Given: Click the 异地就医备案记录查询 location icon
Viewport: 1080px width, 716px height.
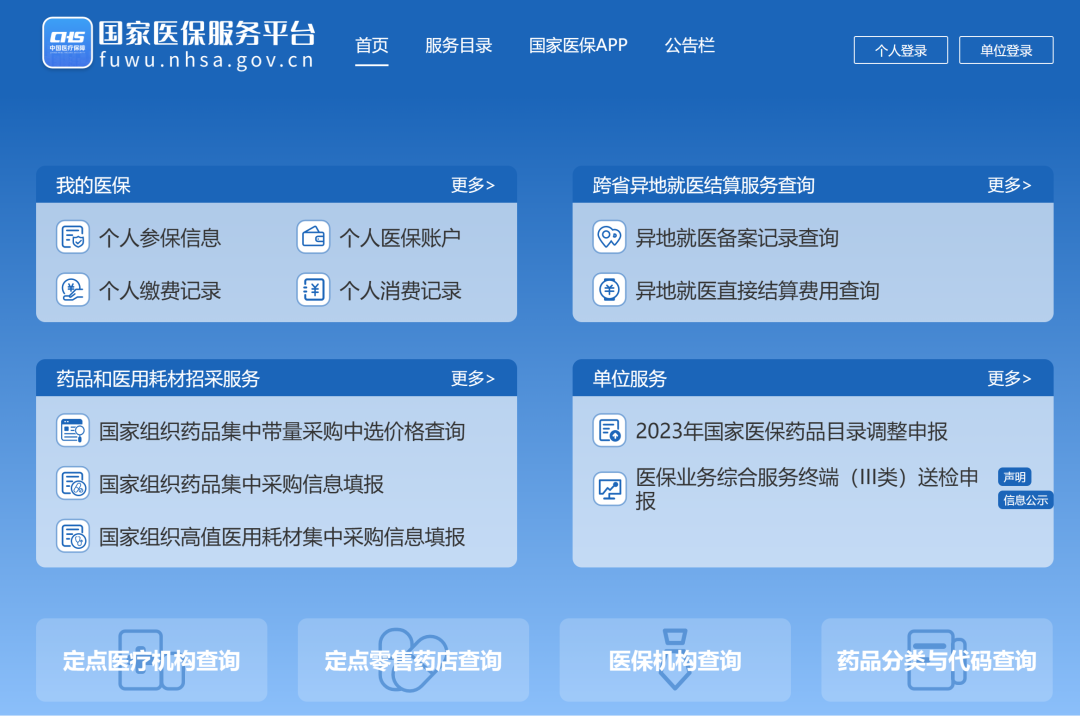Looking at the screenshot, I should click(610, 238).
